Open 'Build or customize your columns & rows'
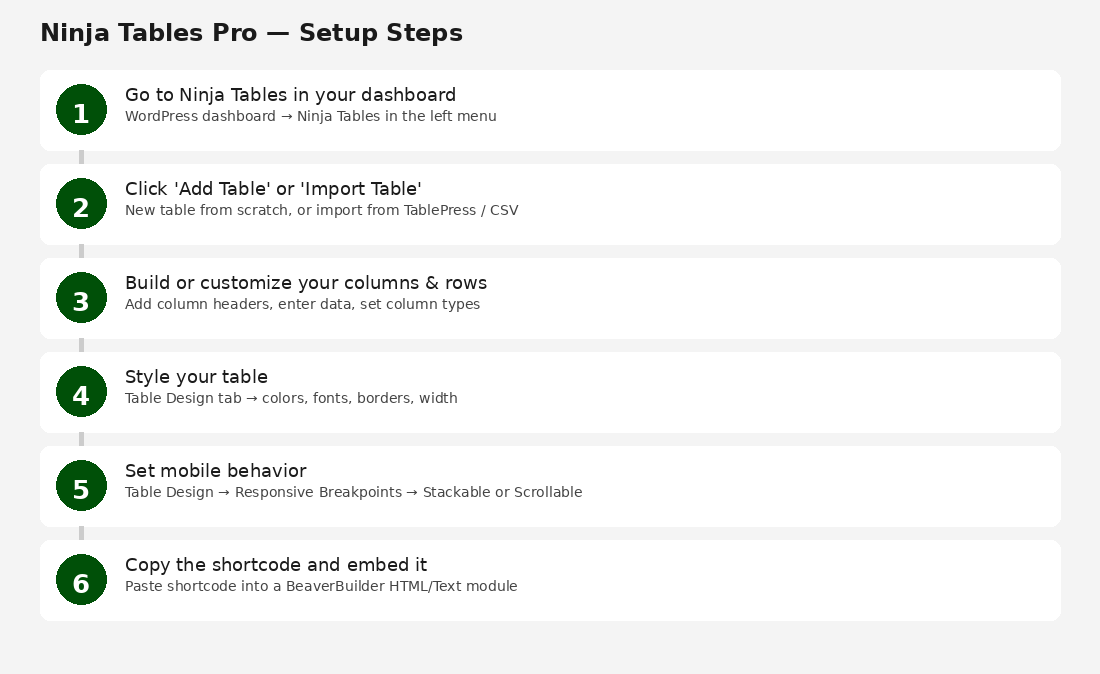 click(305, 283)
